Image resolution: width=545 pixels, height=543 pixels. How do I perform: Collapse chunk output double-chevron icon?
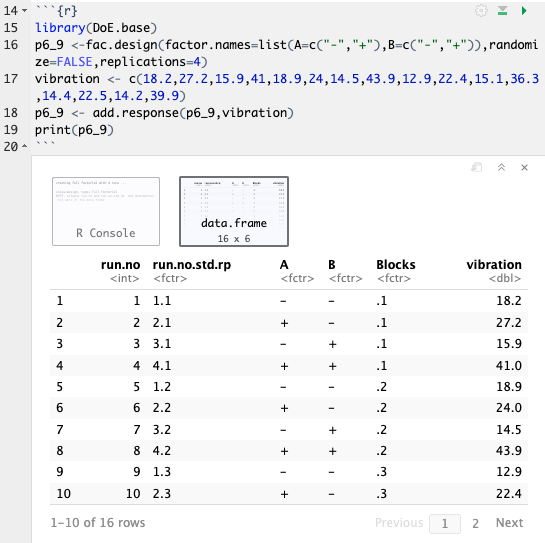[x=501, y=168]
